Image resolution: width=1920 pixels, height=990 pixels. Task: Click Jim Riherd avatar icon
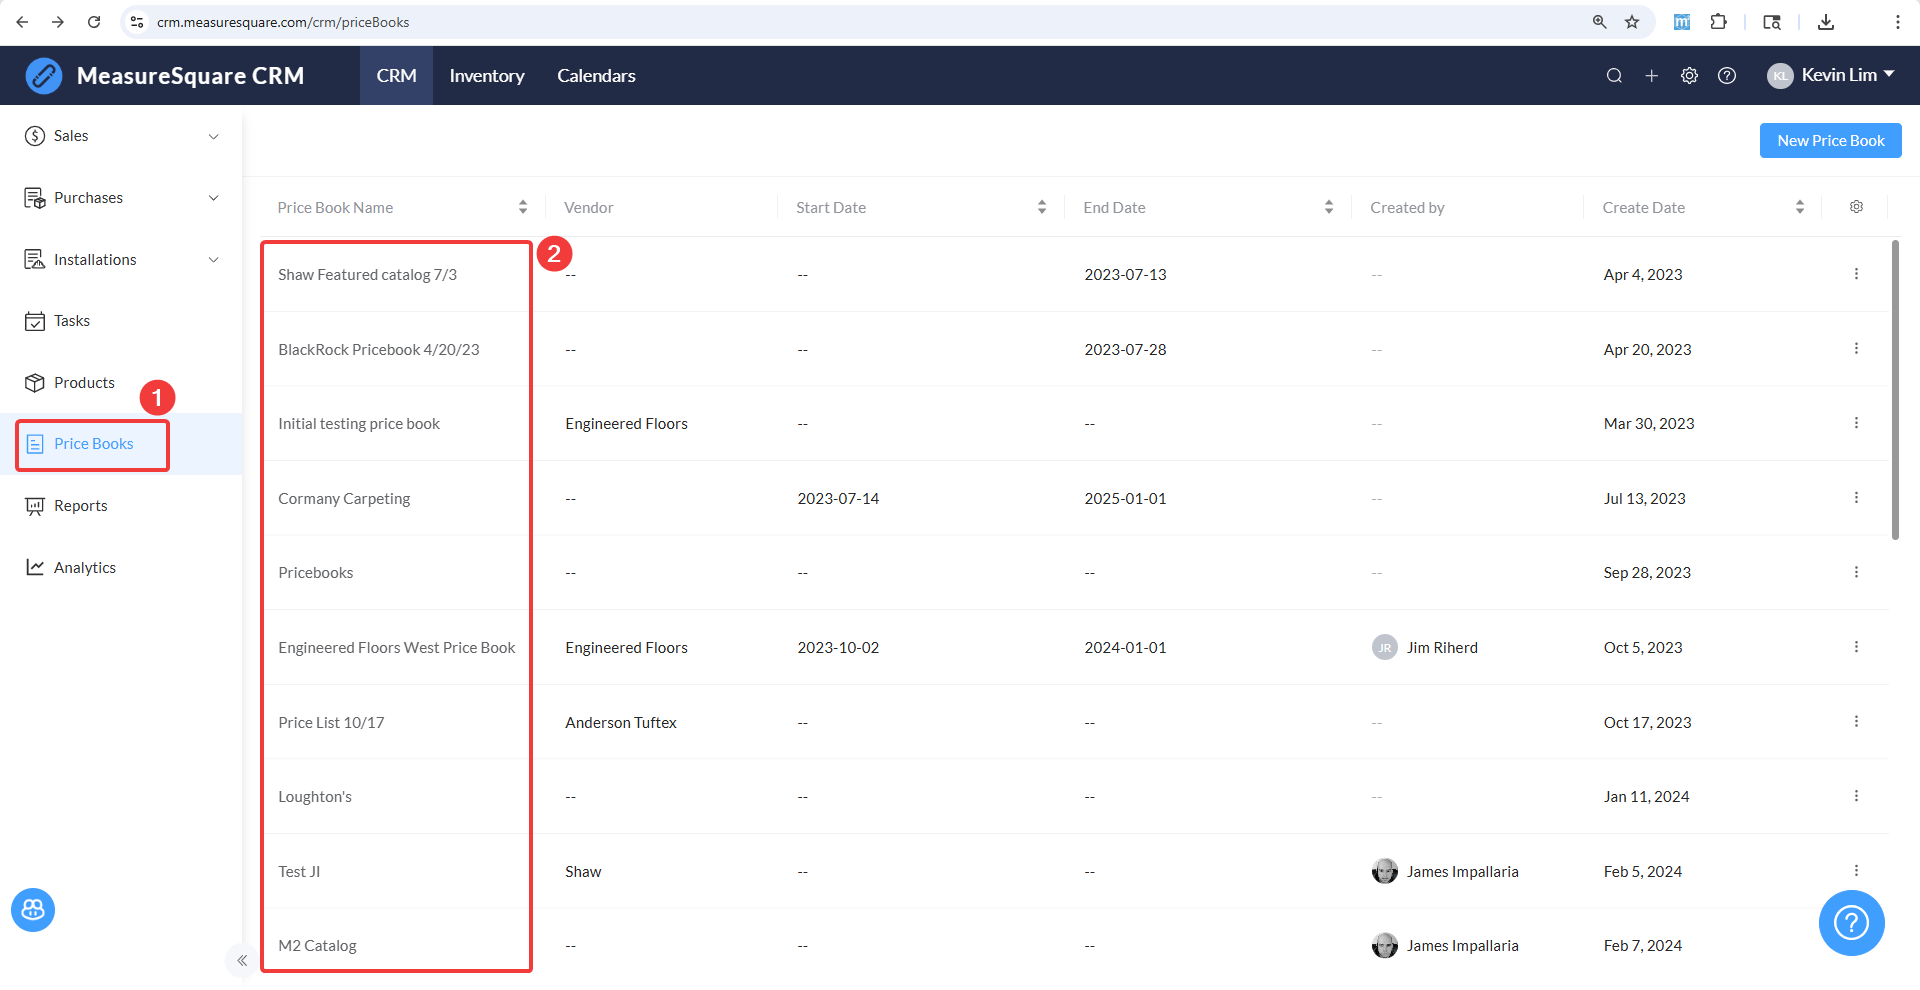coord(1385,648)
